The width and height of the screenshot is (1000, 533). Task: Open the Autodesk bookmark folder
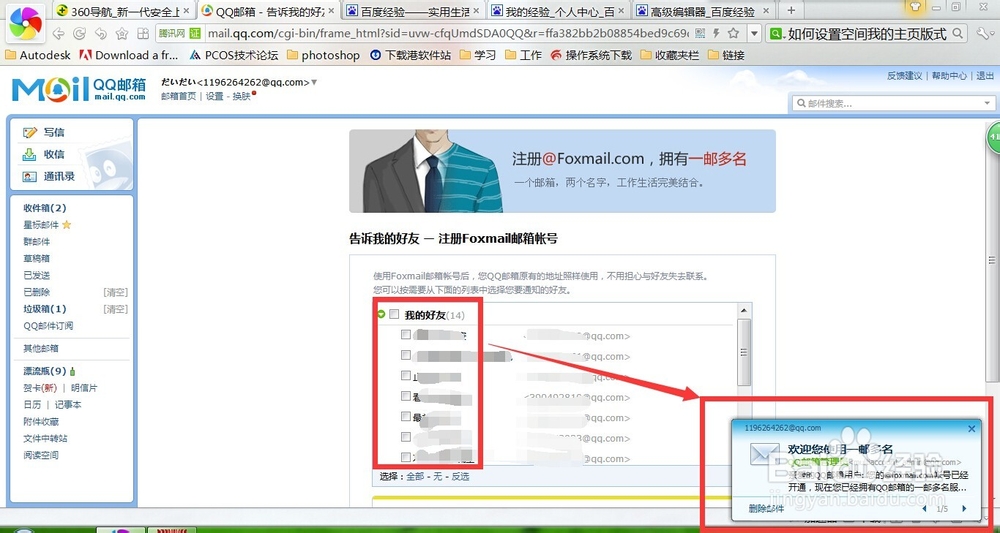(x=38, y=55)
